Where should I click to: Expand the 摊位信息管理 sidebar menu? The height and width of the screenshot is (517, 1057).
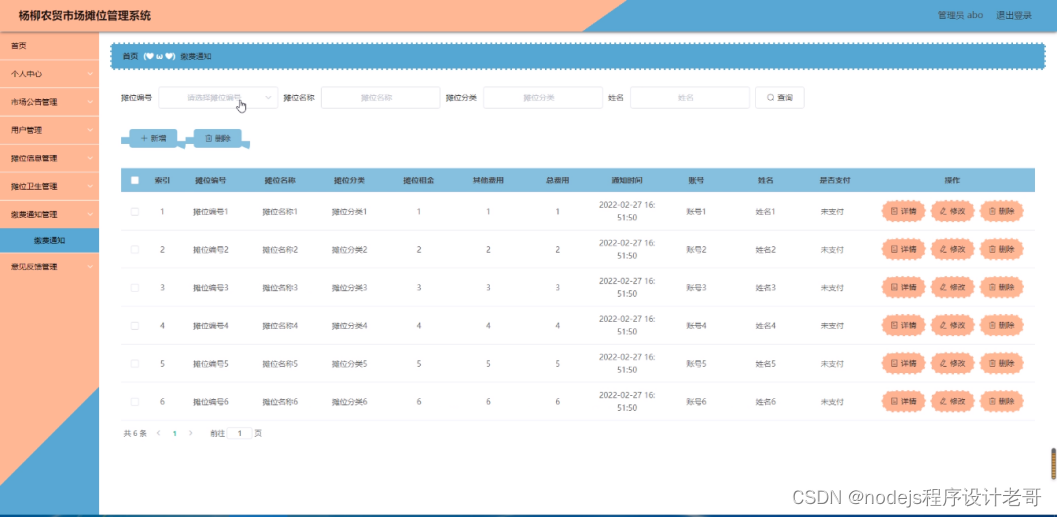point(49,158)
